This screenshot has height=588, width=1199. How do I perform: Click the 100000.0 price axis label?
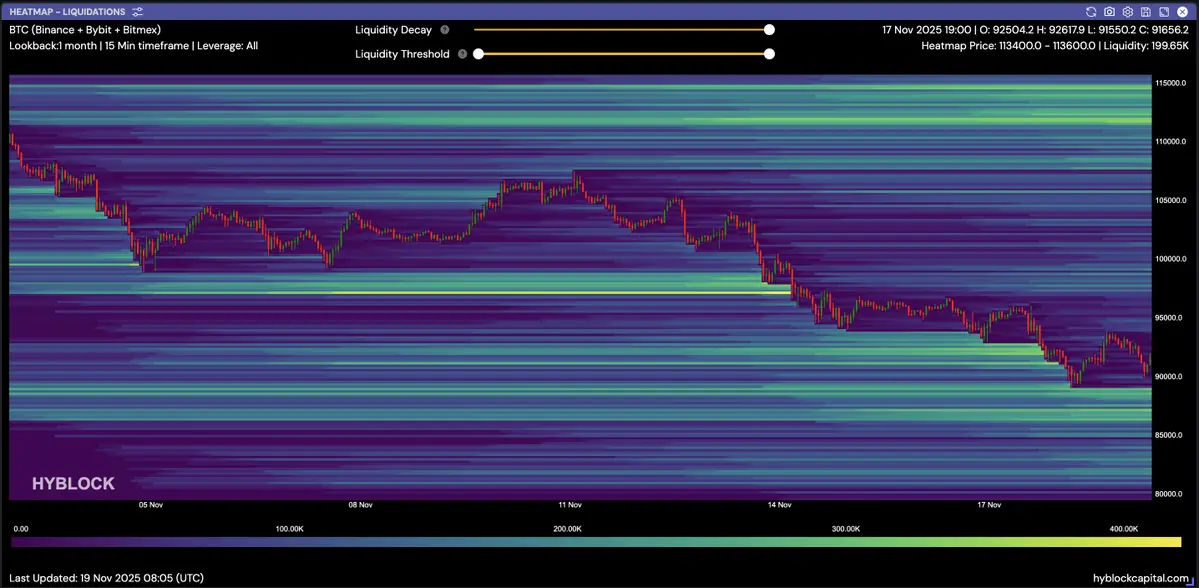point(1170,259)
